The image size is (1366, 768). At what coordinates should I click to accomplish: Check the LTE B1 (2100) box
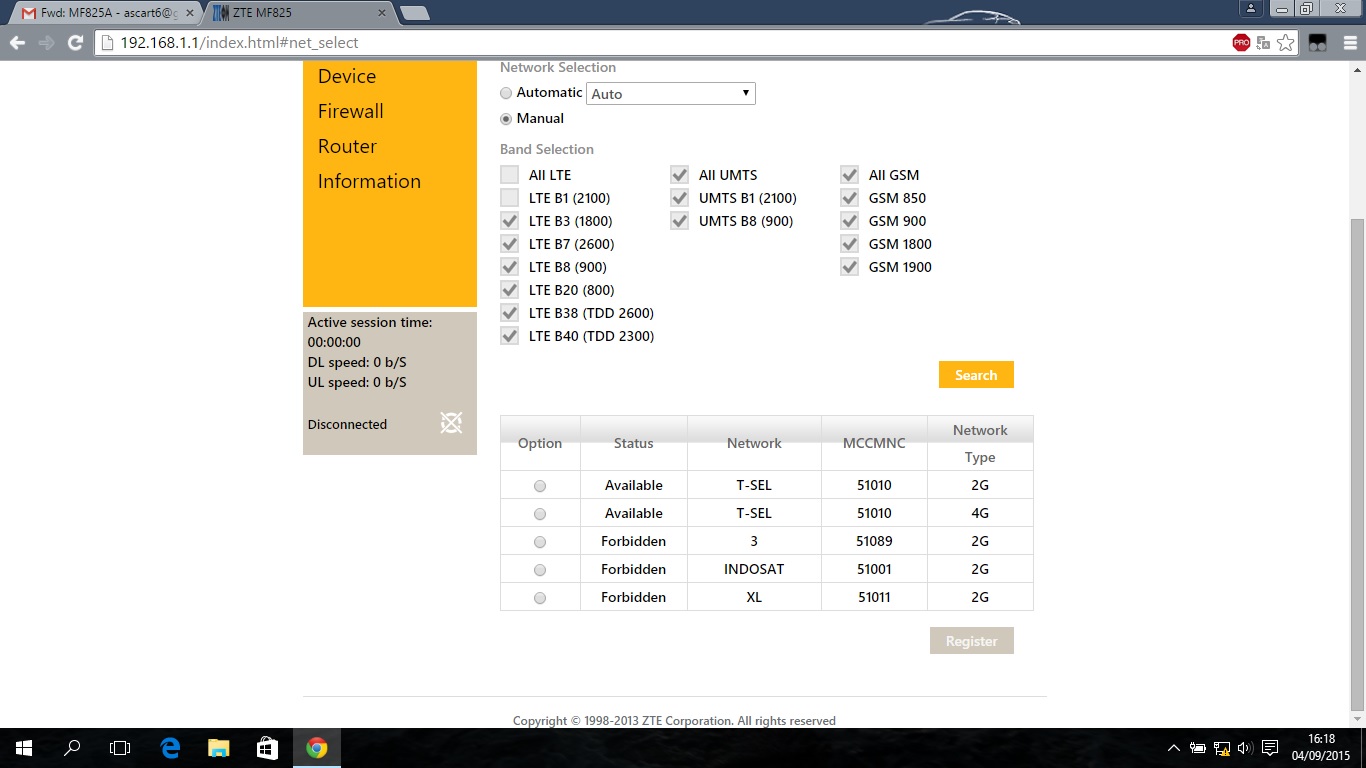510,198
